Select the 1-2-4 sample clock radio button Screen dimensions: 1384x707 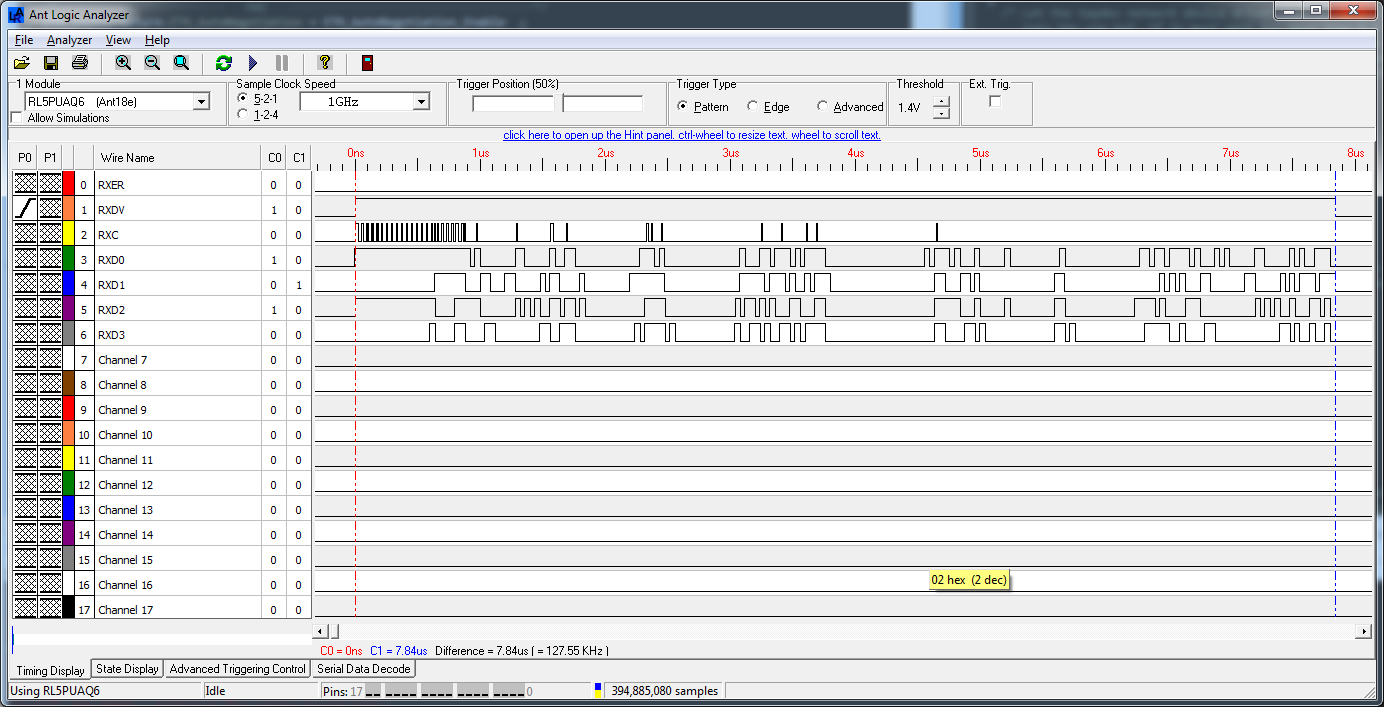click(x=242, y=114)
